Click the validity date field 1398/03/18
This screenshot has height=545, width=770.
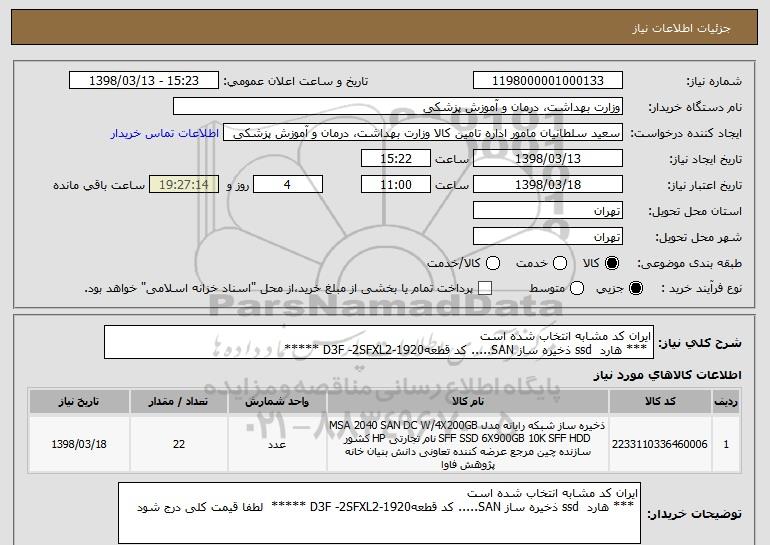[x=548, y=185]
